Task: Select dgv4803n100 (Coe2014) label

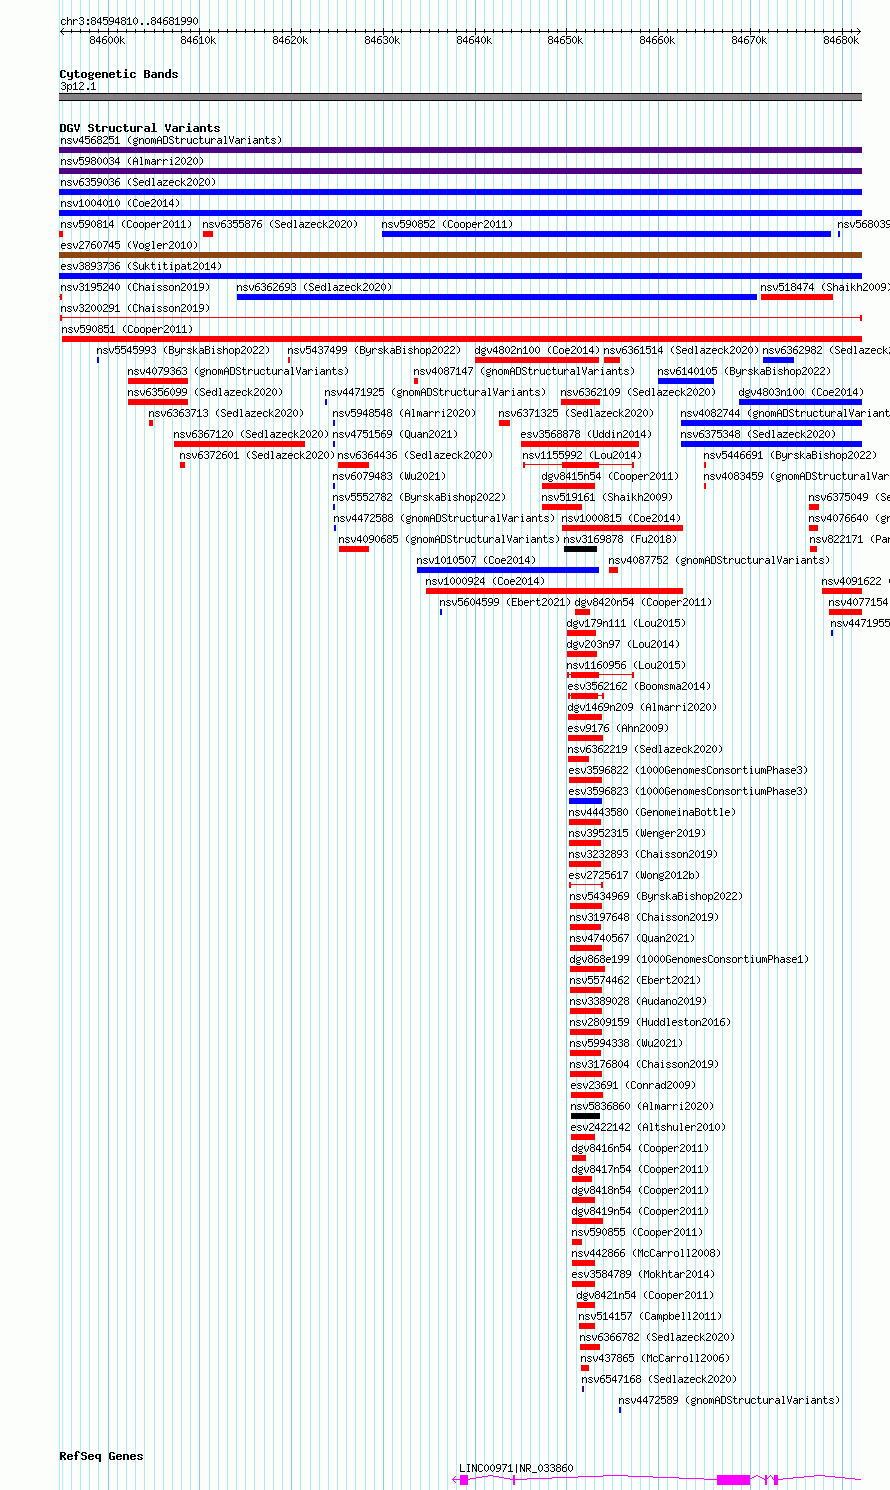Action: pos(800,392)
